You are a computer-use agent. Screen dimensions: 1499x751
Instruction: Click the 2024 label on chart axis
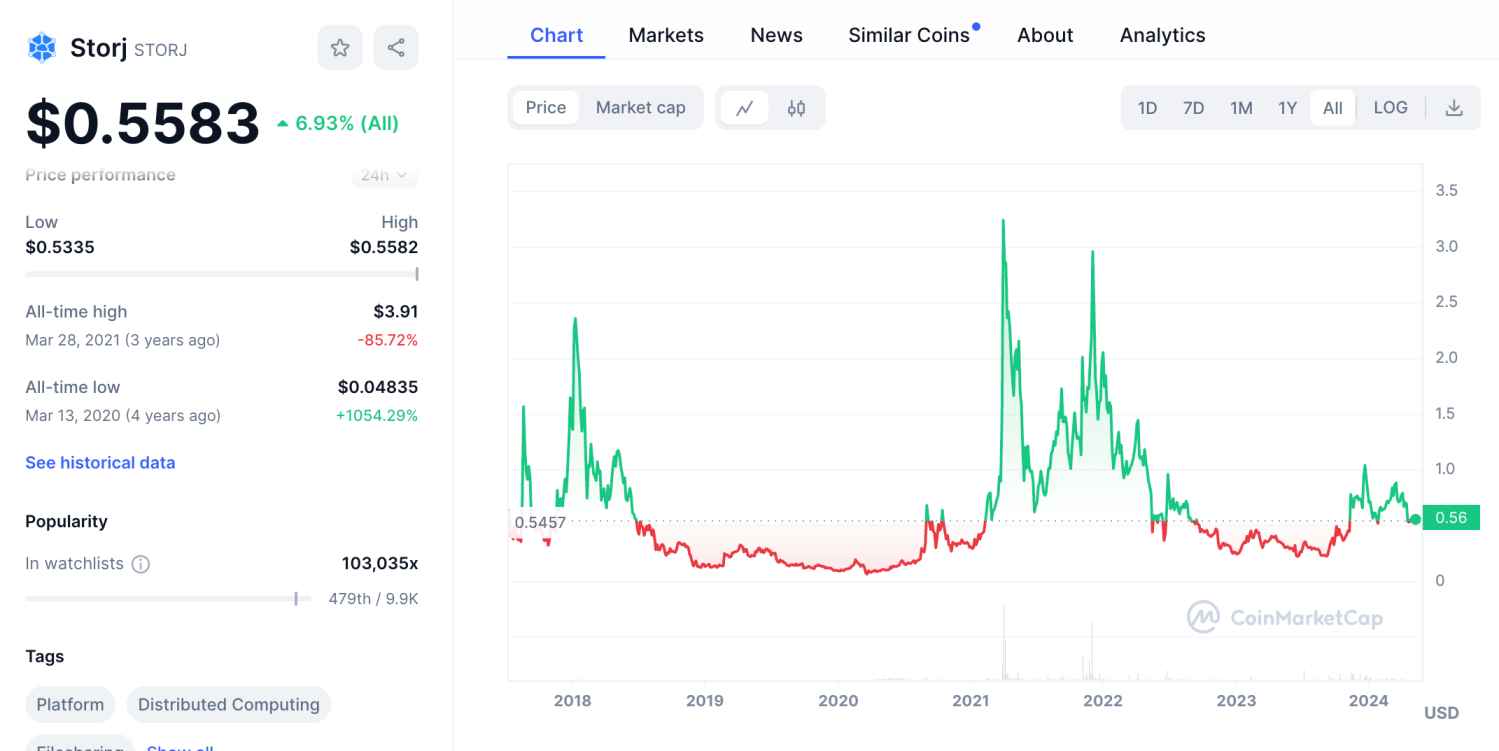1368,700
